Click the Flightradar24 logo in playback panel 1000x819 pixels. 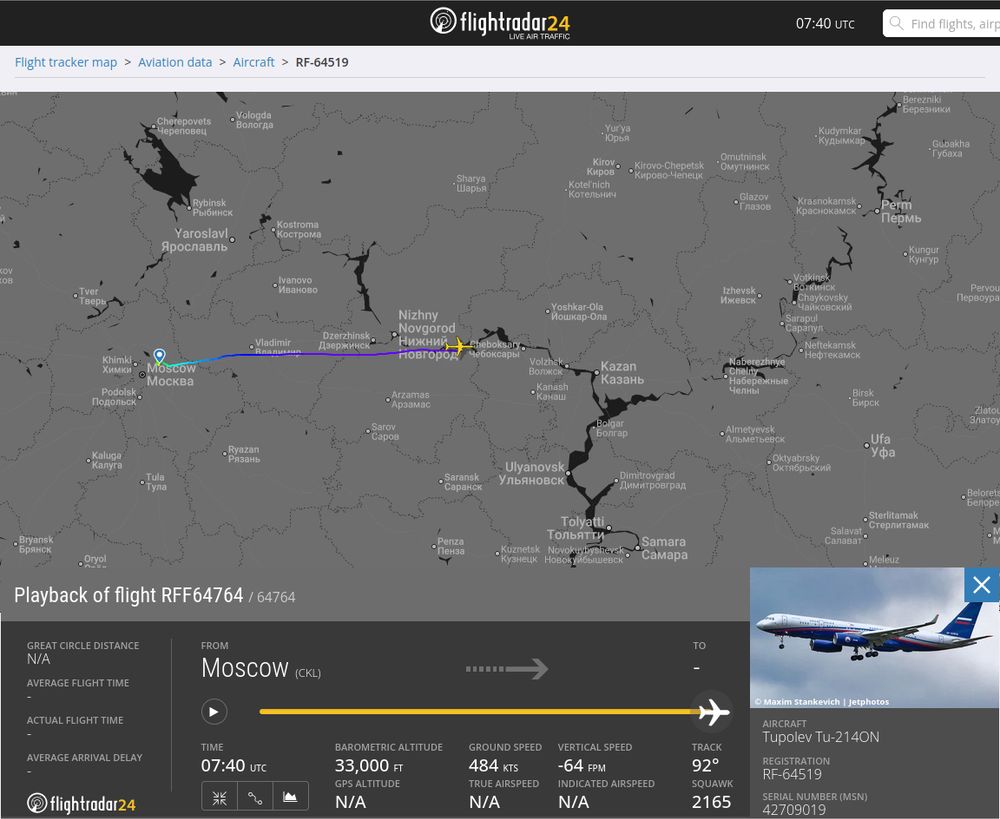pos(81,804)
